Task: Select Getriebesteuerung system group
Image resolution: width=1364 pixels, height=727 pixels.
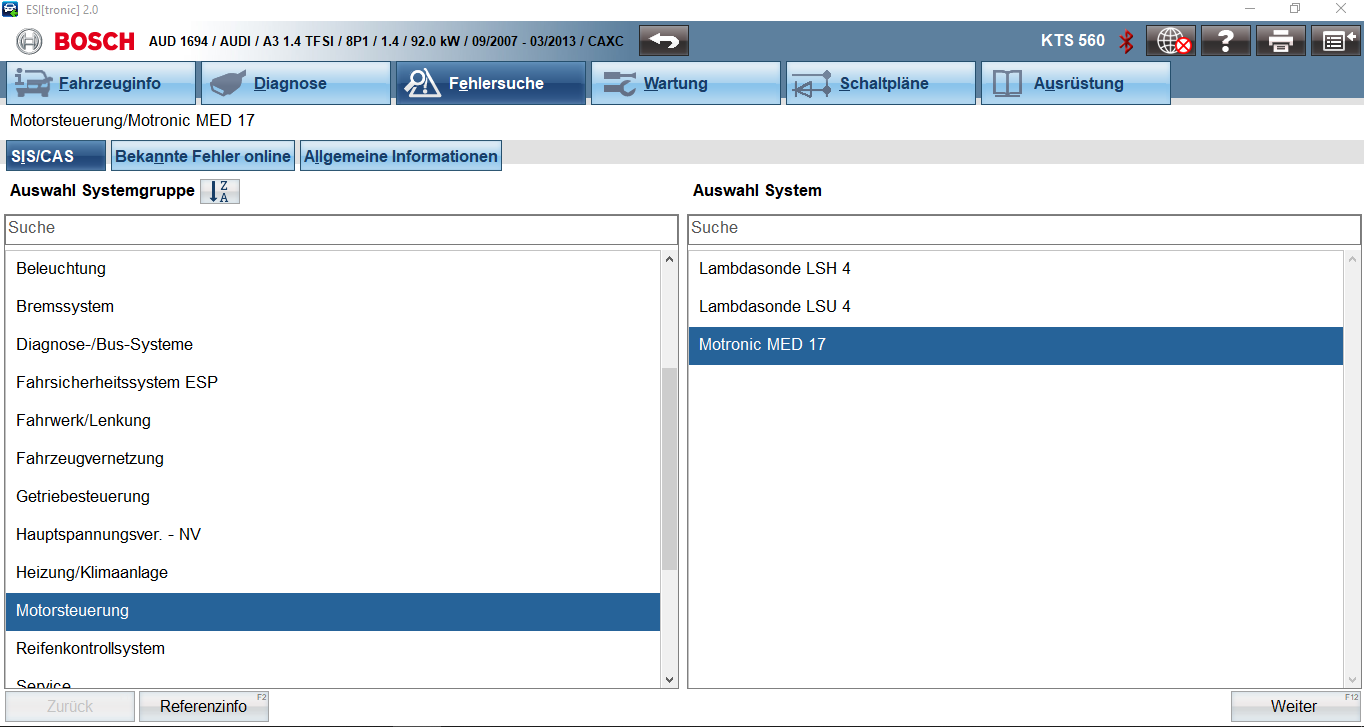Action: click(x=83, y=496)
